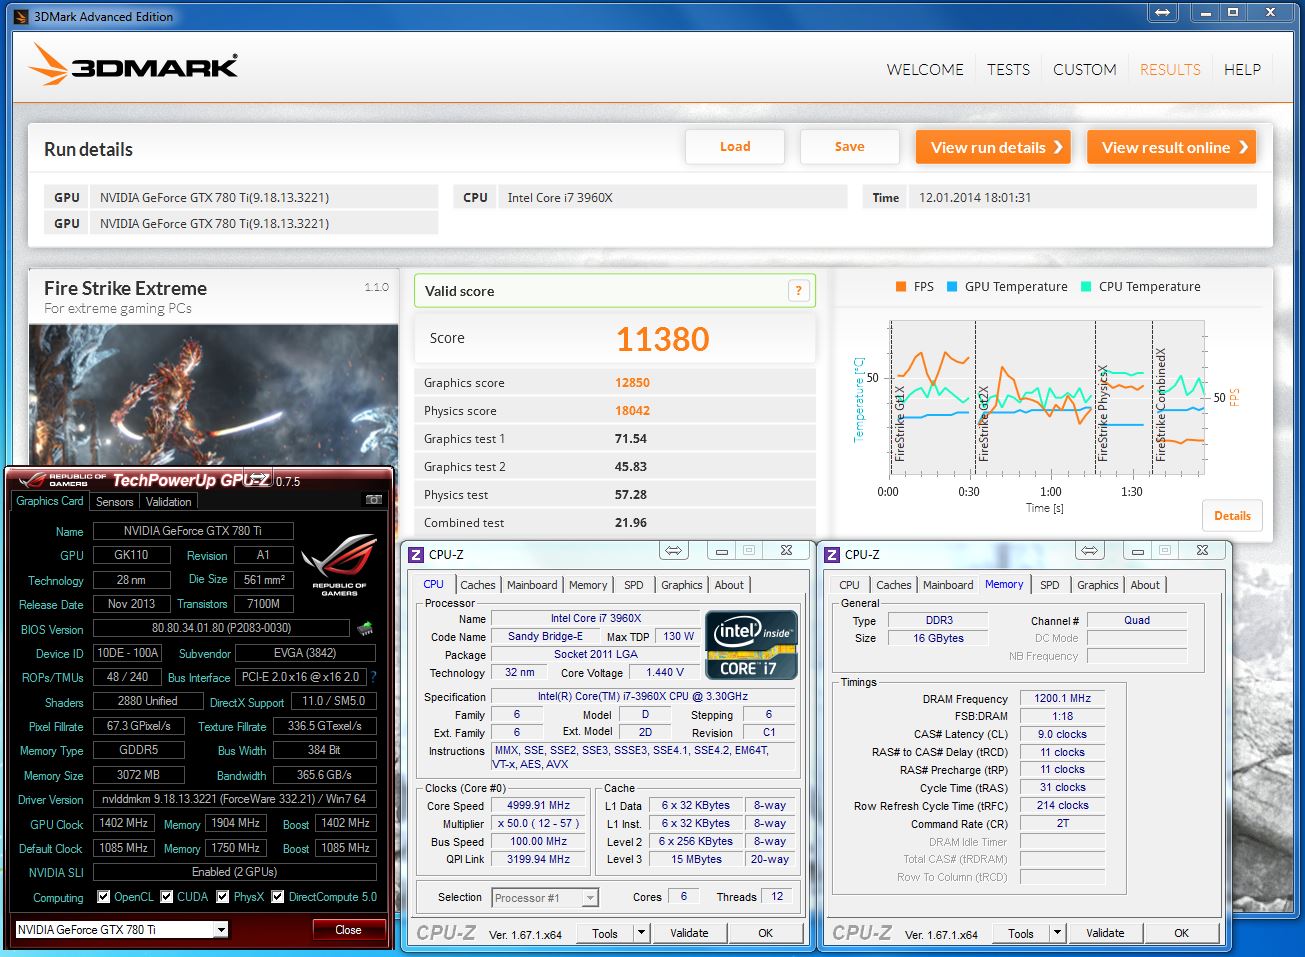The image size is (1305, 957).
Task: Click View run details button
Action: click(x=993, y=147)
